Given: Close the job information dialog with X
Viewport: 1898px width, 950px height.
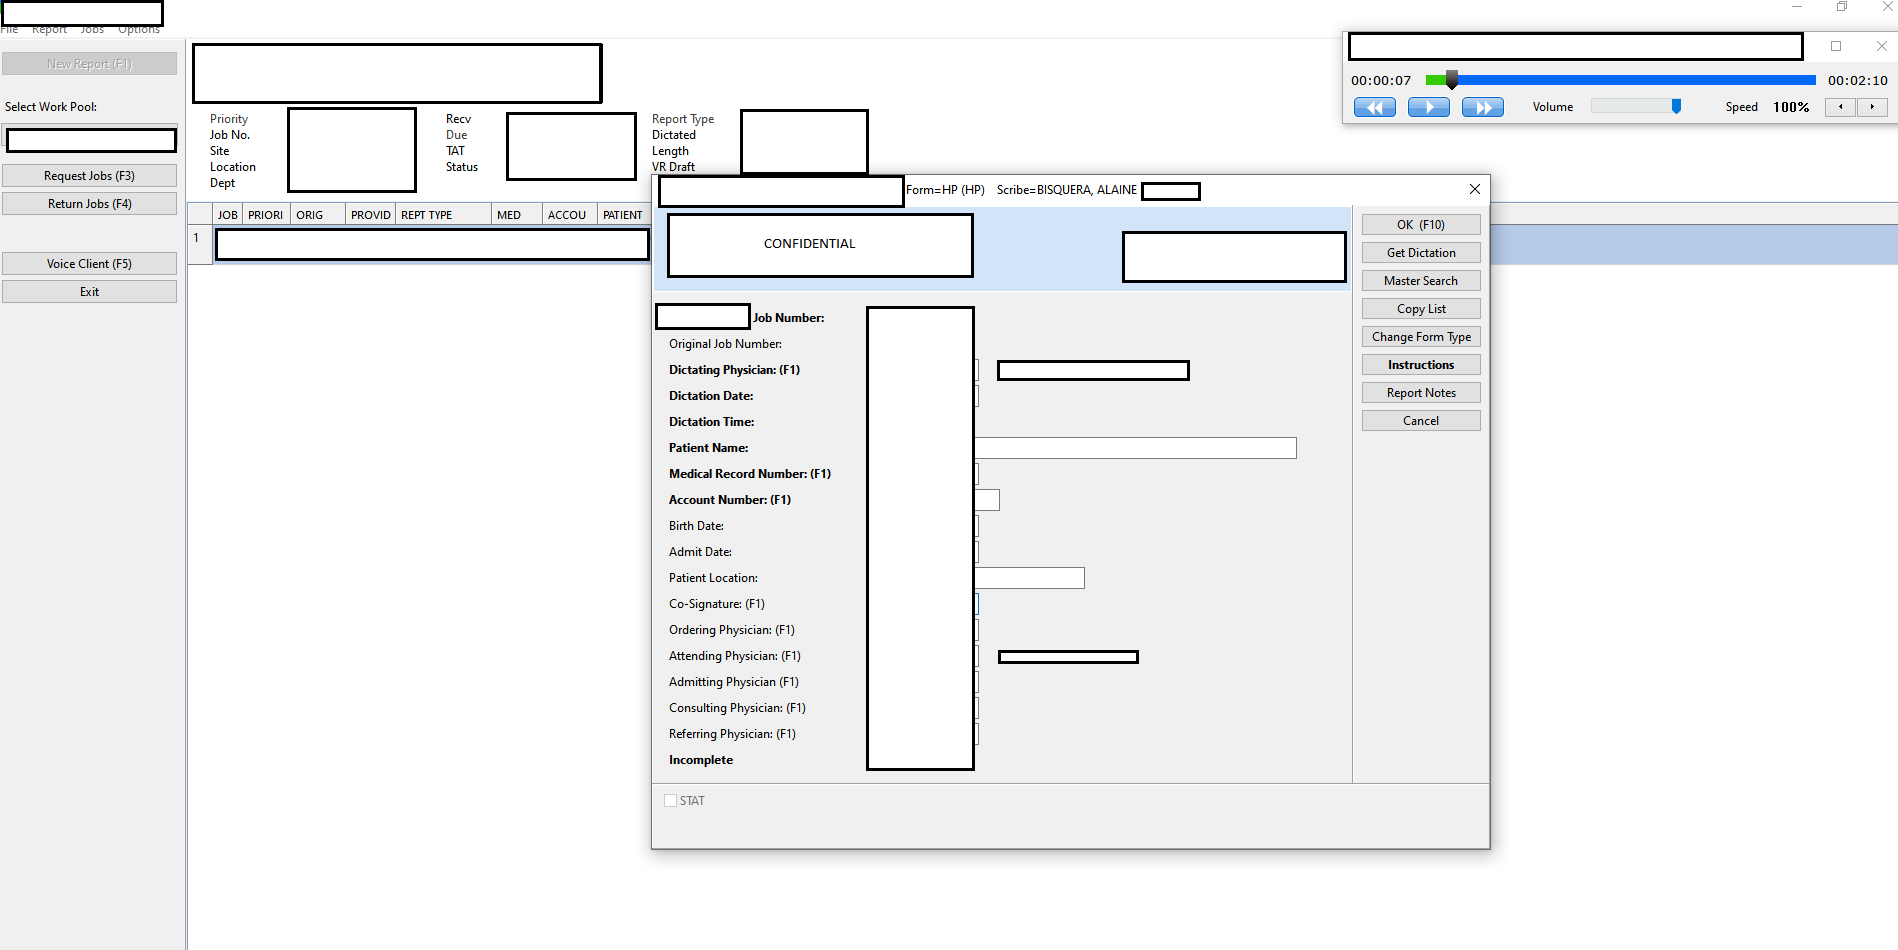Looking at the screenshot, I should click(x=1474, y=189).
